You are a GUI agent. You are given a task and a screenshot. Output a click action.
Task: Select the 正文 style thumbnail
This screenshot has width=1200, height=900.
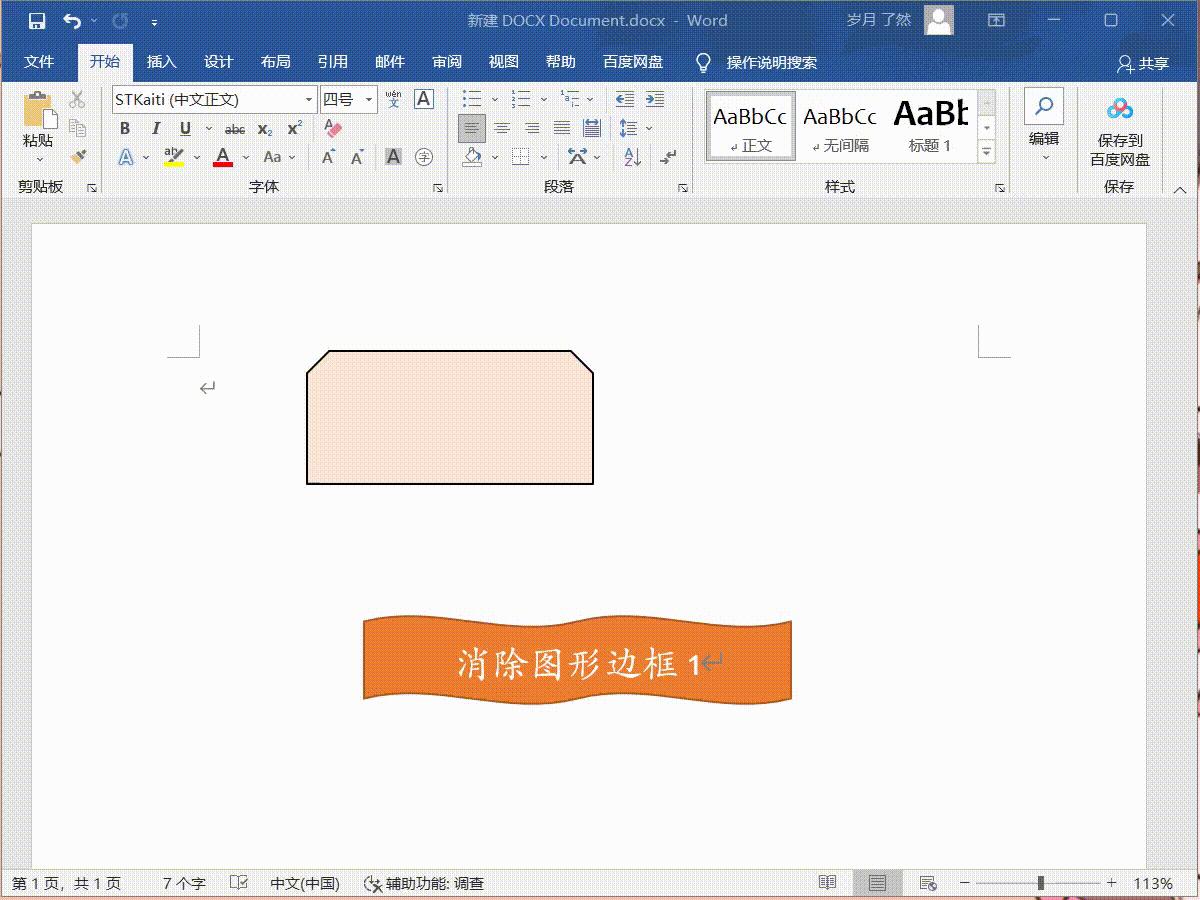(750, 124)
